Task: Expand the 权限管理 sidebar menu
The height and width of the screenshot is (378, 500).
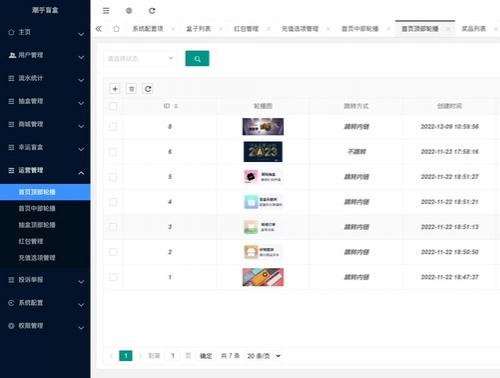Action: (x=45, y=326)
